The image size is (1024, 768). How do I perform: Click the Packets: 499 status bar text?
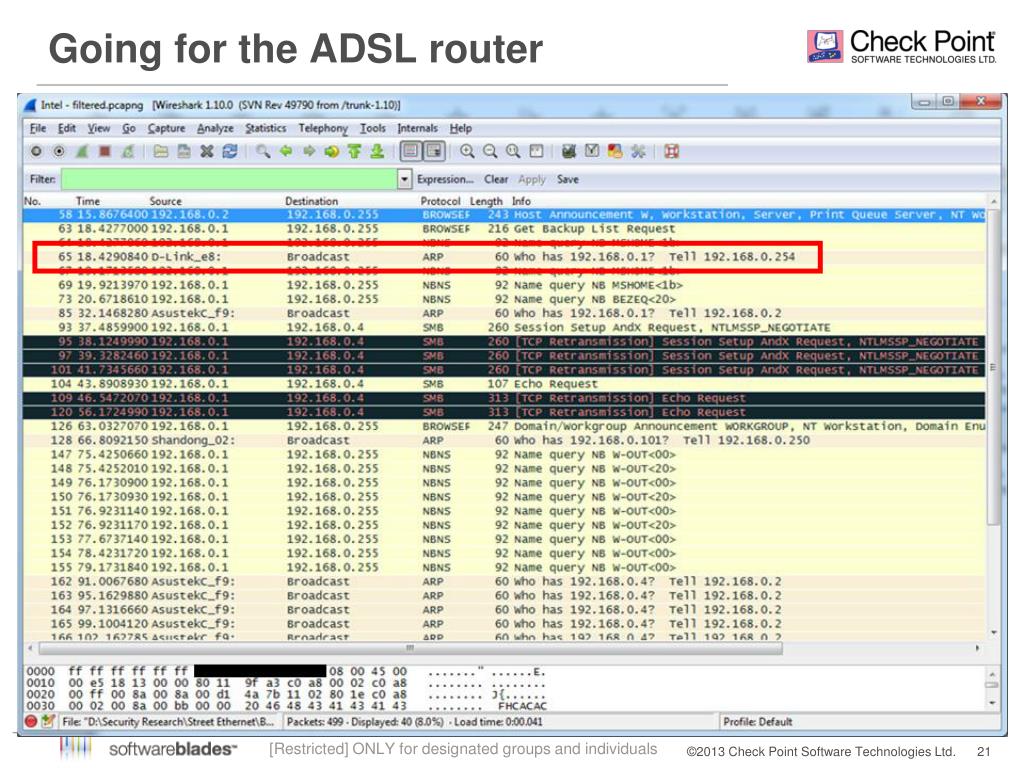(x=414, y=722)
